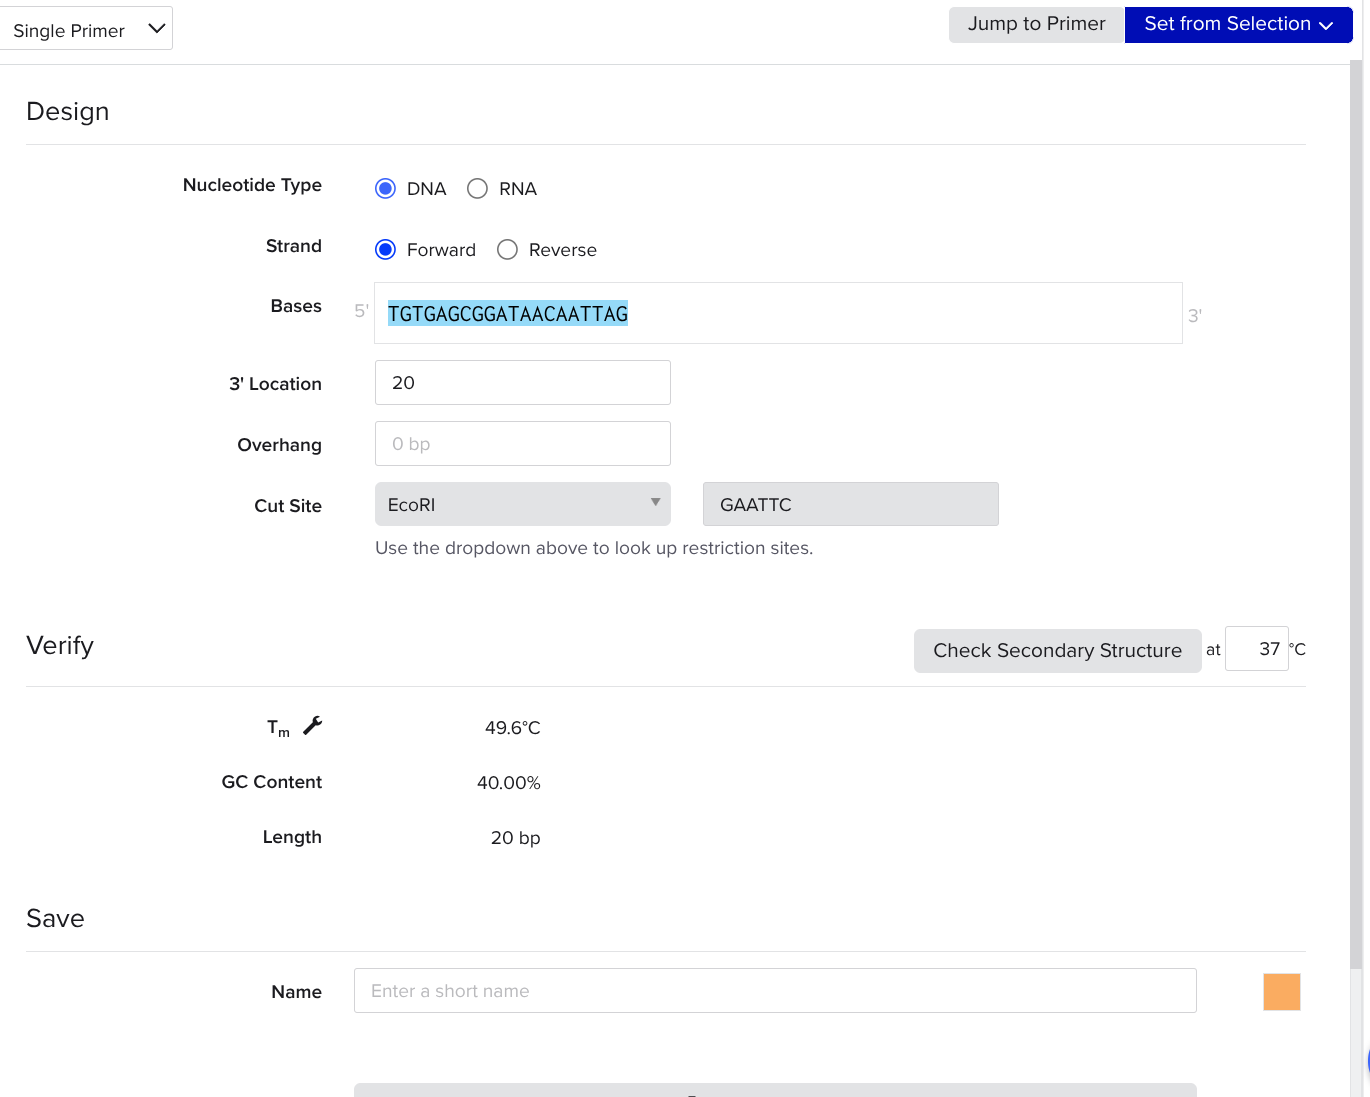The image size is (1370, 1097).
Task: Pick the orange primer color swatch
Action: click(1282, 992)
